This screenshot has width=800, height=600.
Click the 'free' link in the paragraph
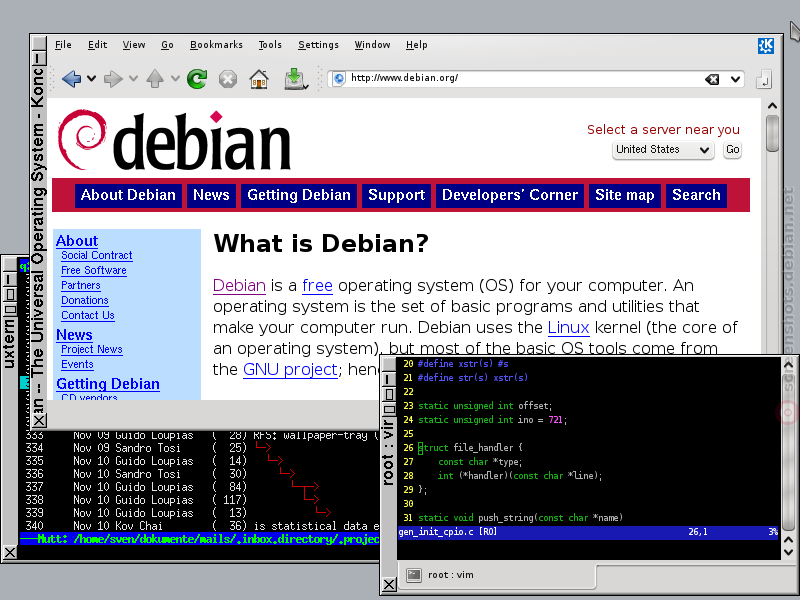pos(317,285)
